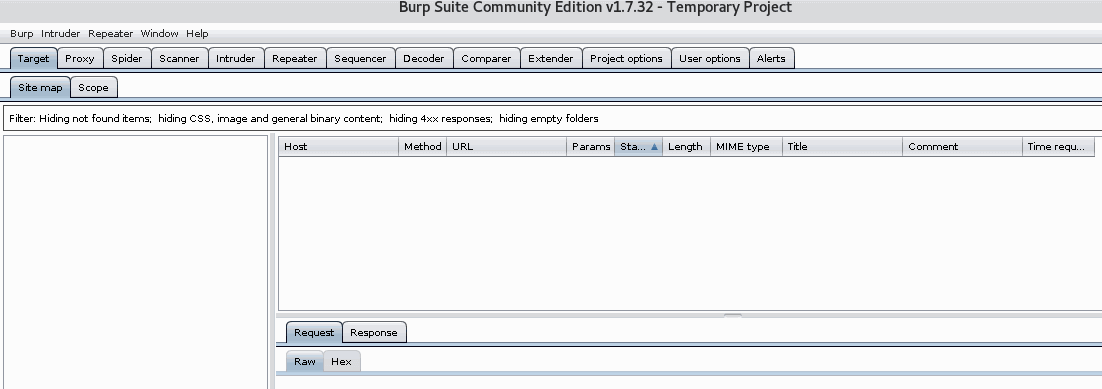
Task: Open the Burp menu
Action: pos(21,33)
